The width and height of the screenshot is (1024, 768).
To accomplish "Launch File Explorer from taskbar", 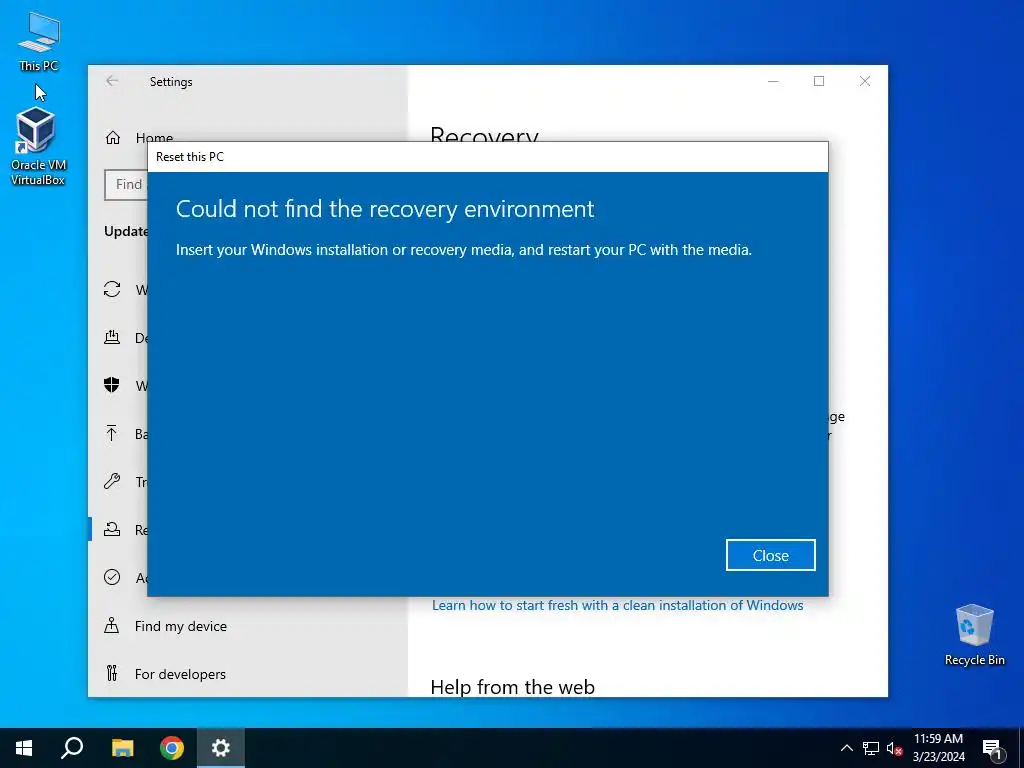I will point(122,748).
